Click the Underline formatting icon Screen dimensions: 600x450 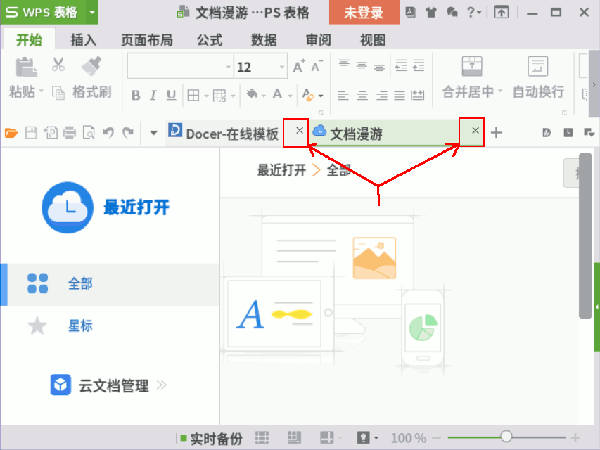(x=171, y=96)
